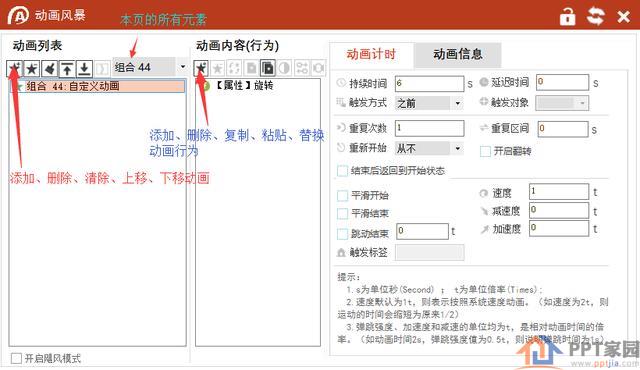
Task: Switch to the 动画信息 tab
Action: [x=458, y=54]
